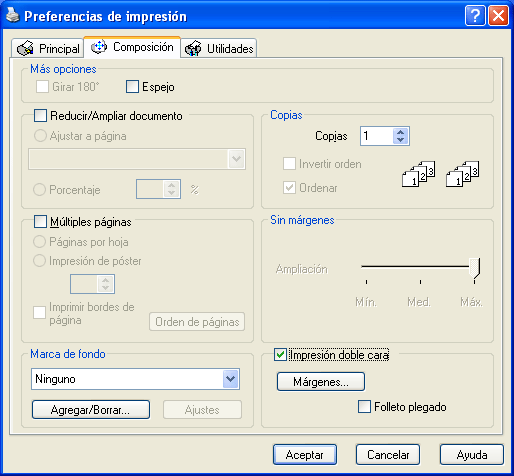Increase copies with the up arrow

click(x=401, y=132)
